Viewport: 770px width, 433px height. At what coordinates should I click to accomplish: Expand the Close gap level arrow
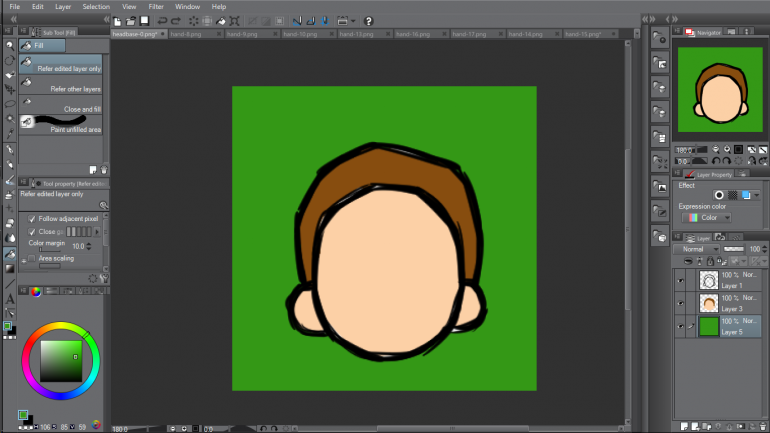coord(97,232)
